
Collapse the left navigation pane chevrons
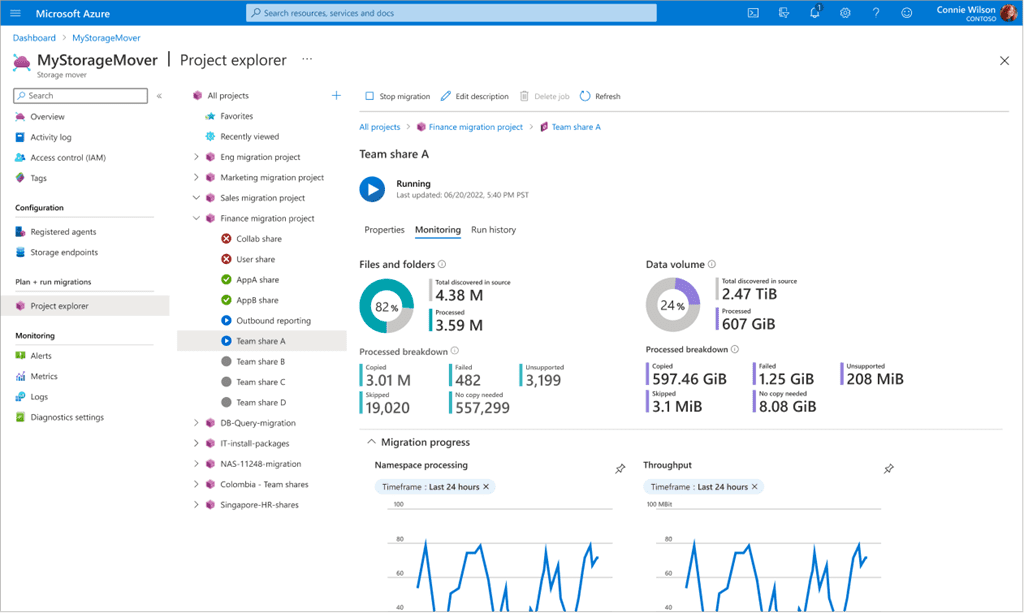(x=159, y=96)
